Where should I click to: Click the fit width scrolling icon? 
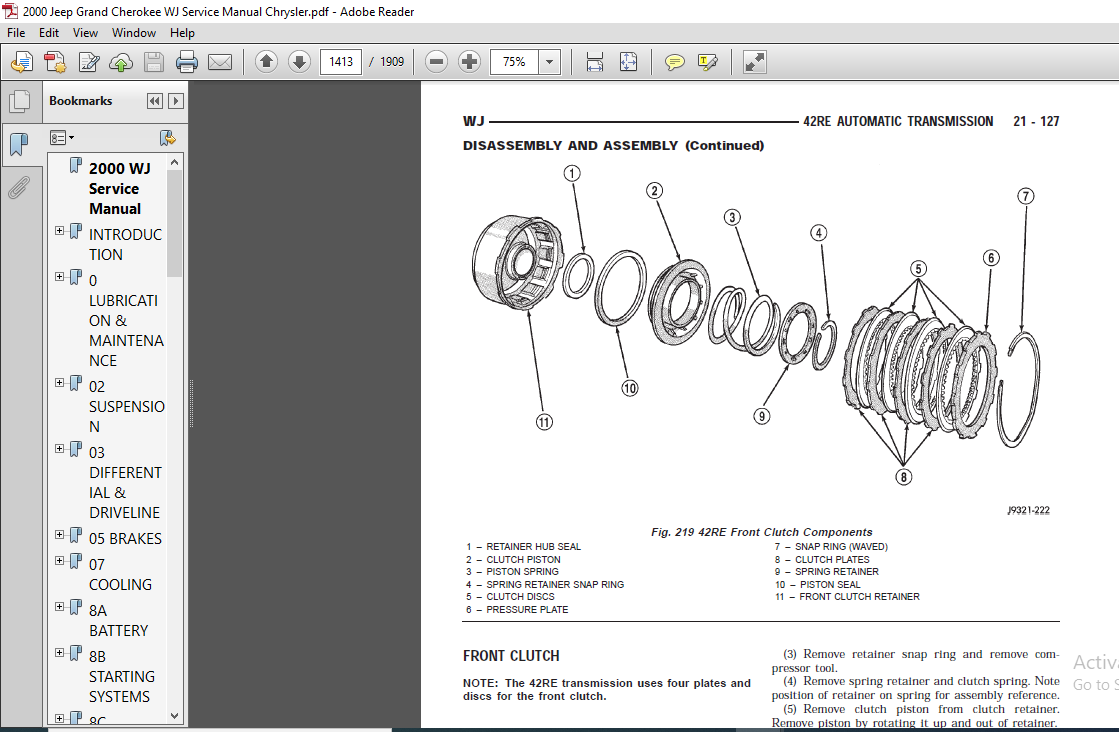(x=594, y=62)
